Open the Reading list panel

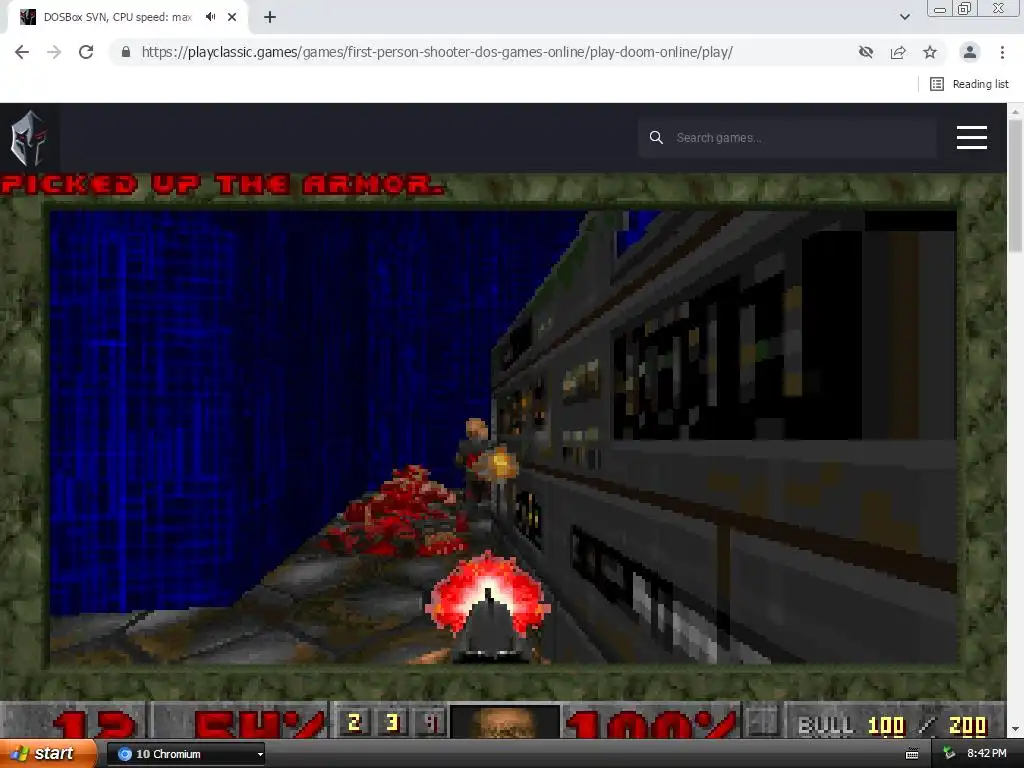pos(969,84)
